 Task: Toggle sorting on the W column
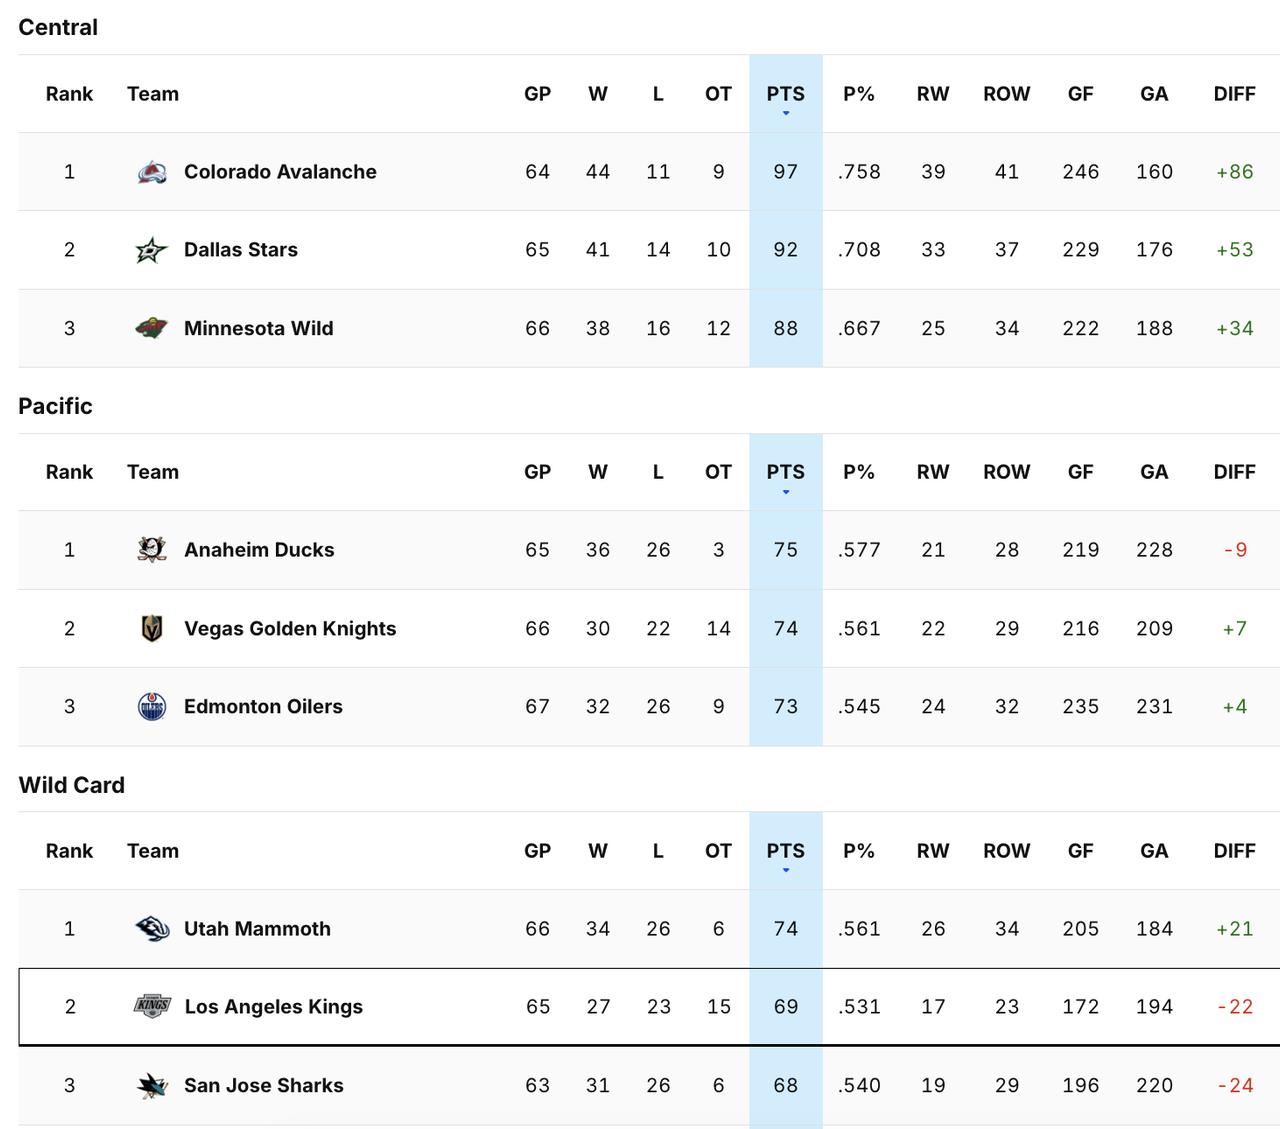598,93
